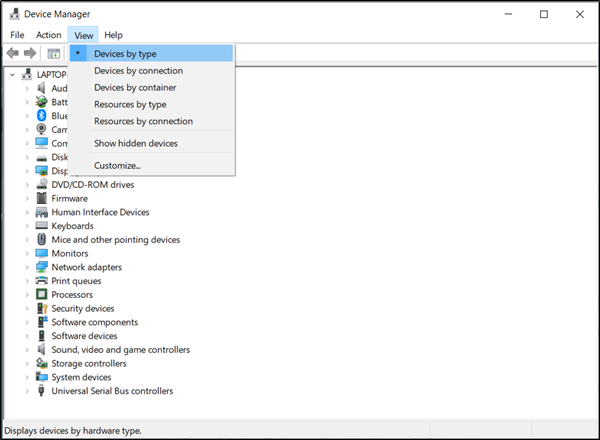Image resolution: width=600 pixels, height=440 pixels.
Task: Open the File menu
Action: (x=17, y=35)
